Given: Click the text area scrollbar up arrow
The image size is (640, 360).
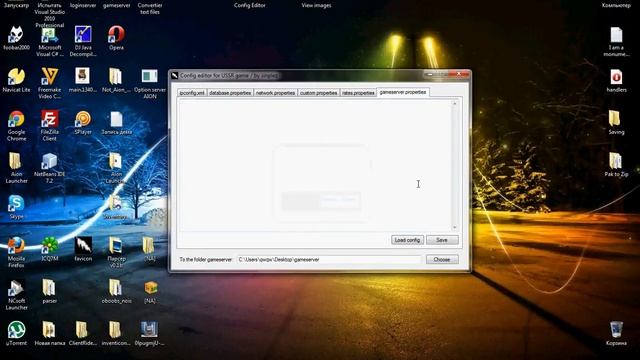Looking at the screenshot, I should click(x=454, y=104).
